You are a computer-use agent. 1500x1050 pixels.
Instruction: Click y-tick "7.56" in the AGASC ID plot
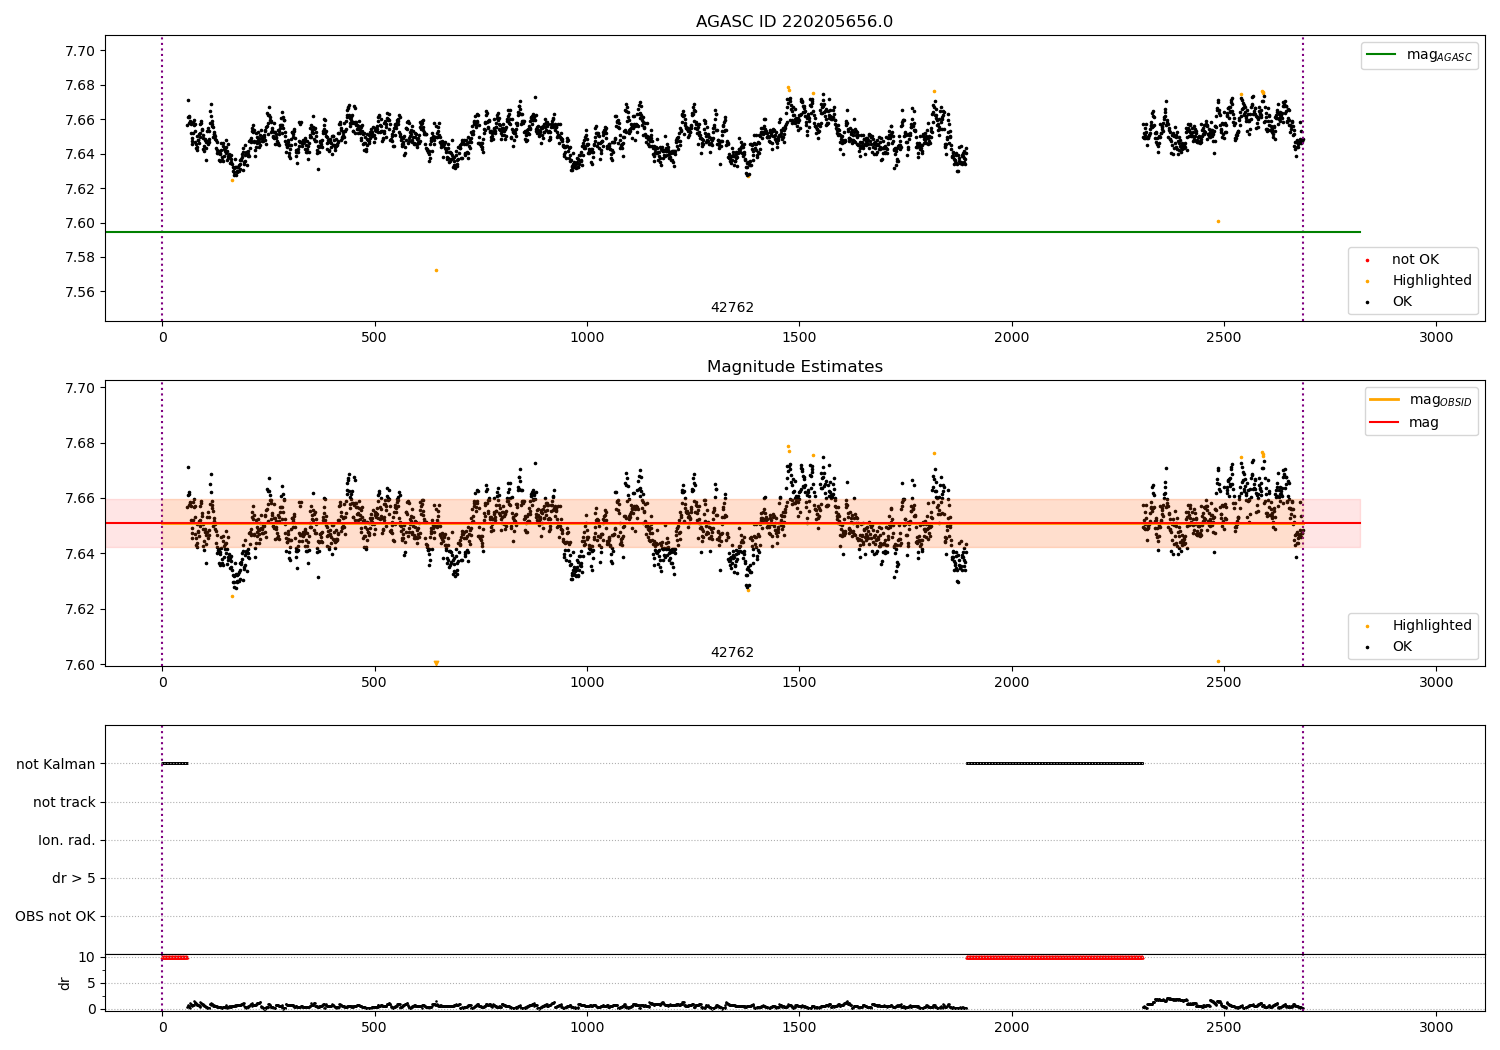[79, 293]
